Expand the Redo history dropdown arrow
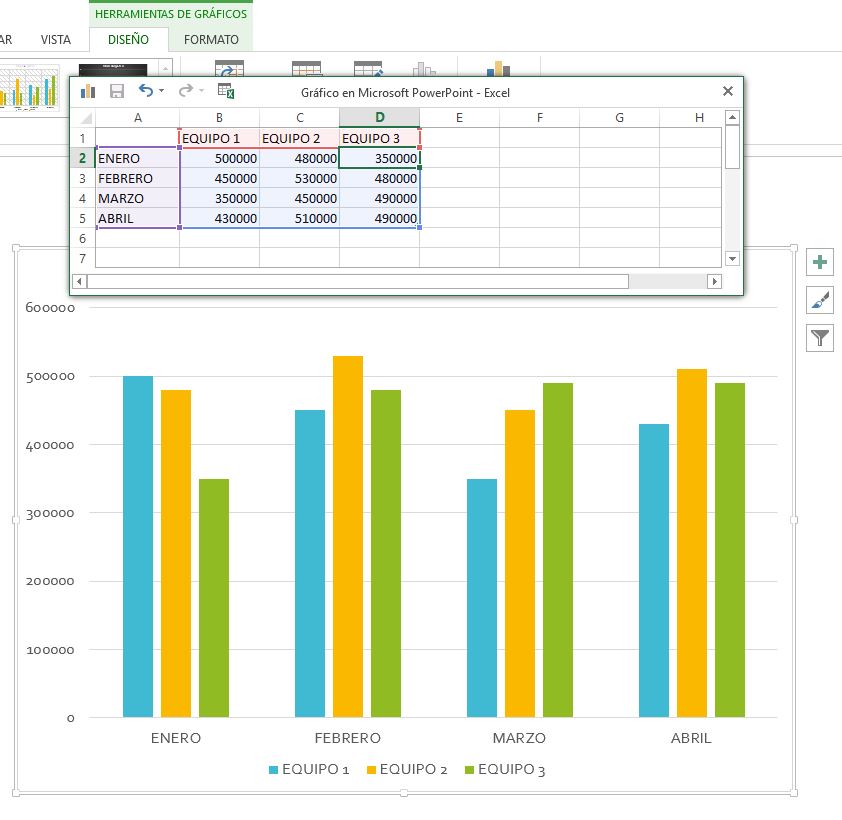 (201, 92)
